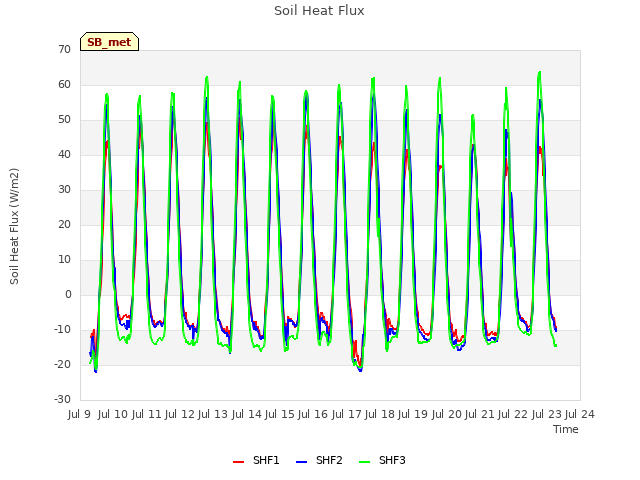Click the 50 y-axis tick label
Screen dimensions: 640x480
tap(64, 120)
